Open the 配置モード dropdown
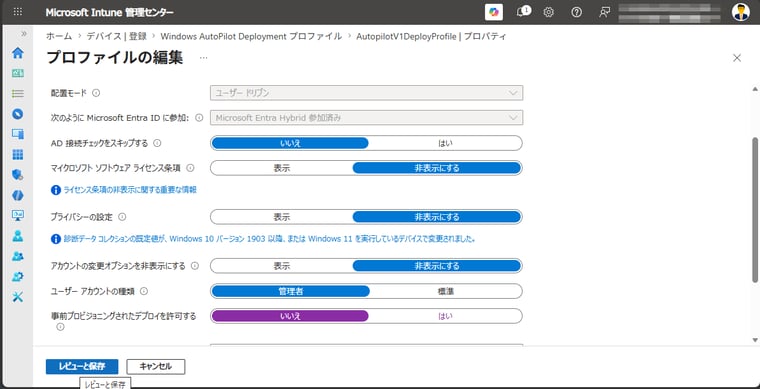This screenshot has width=760, height=389. pos(366,93)
